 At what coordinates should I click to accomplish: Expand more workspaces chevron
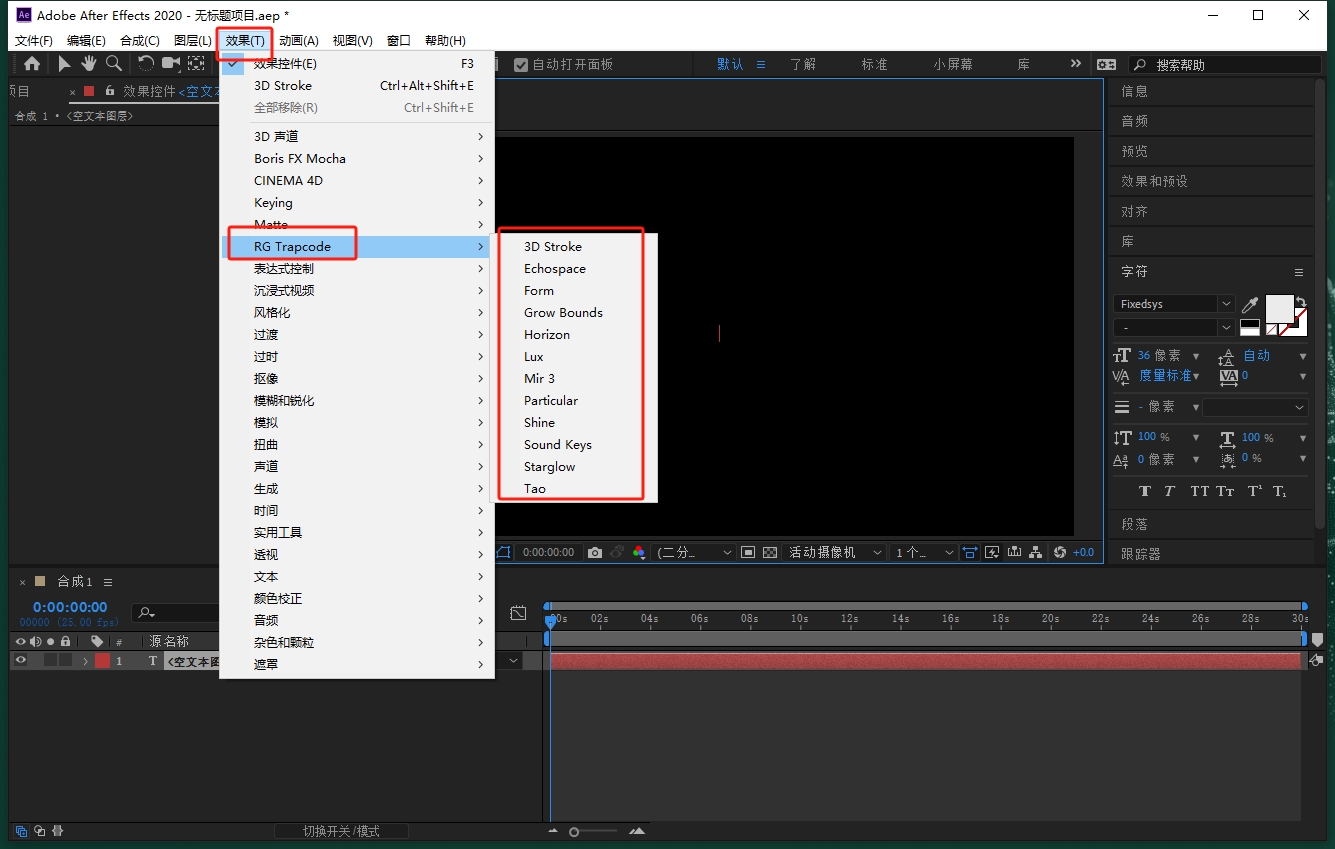click(1075, 63)
